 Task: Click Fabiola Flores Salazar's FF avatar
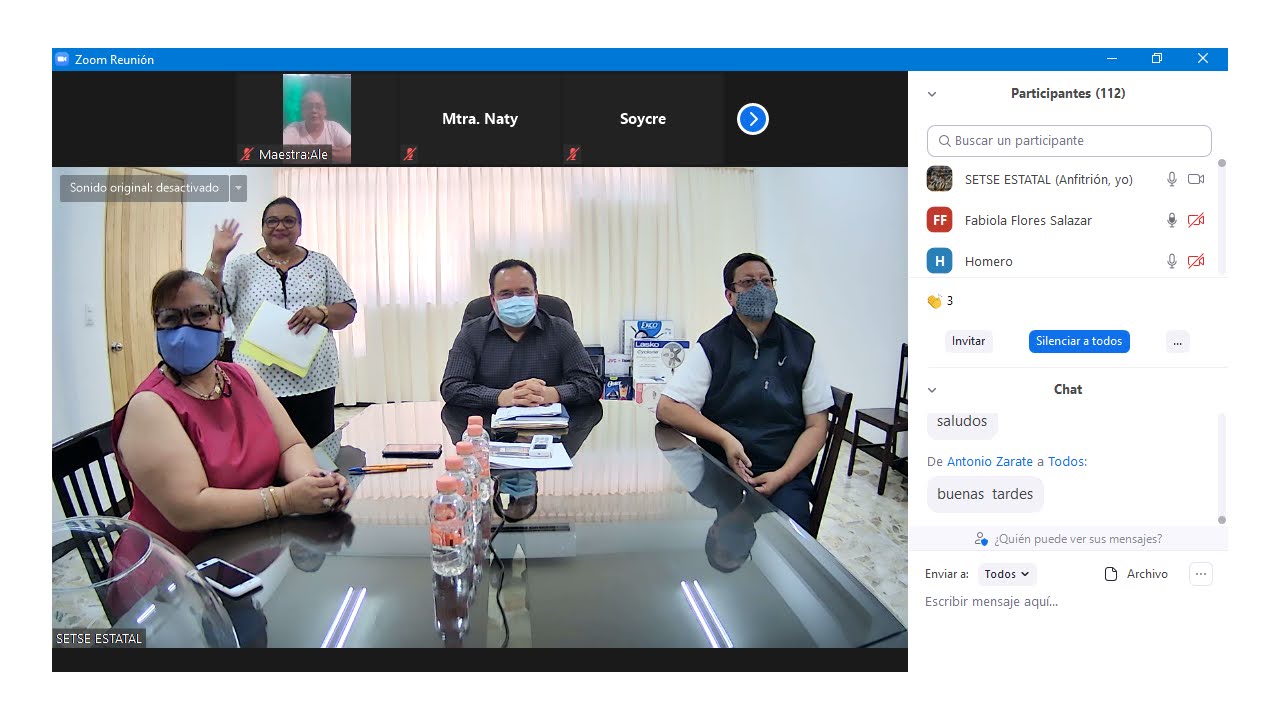[939, 220]
